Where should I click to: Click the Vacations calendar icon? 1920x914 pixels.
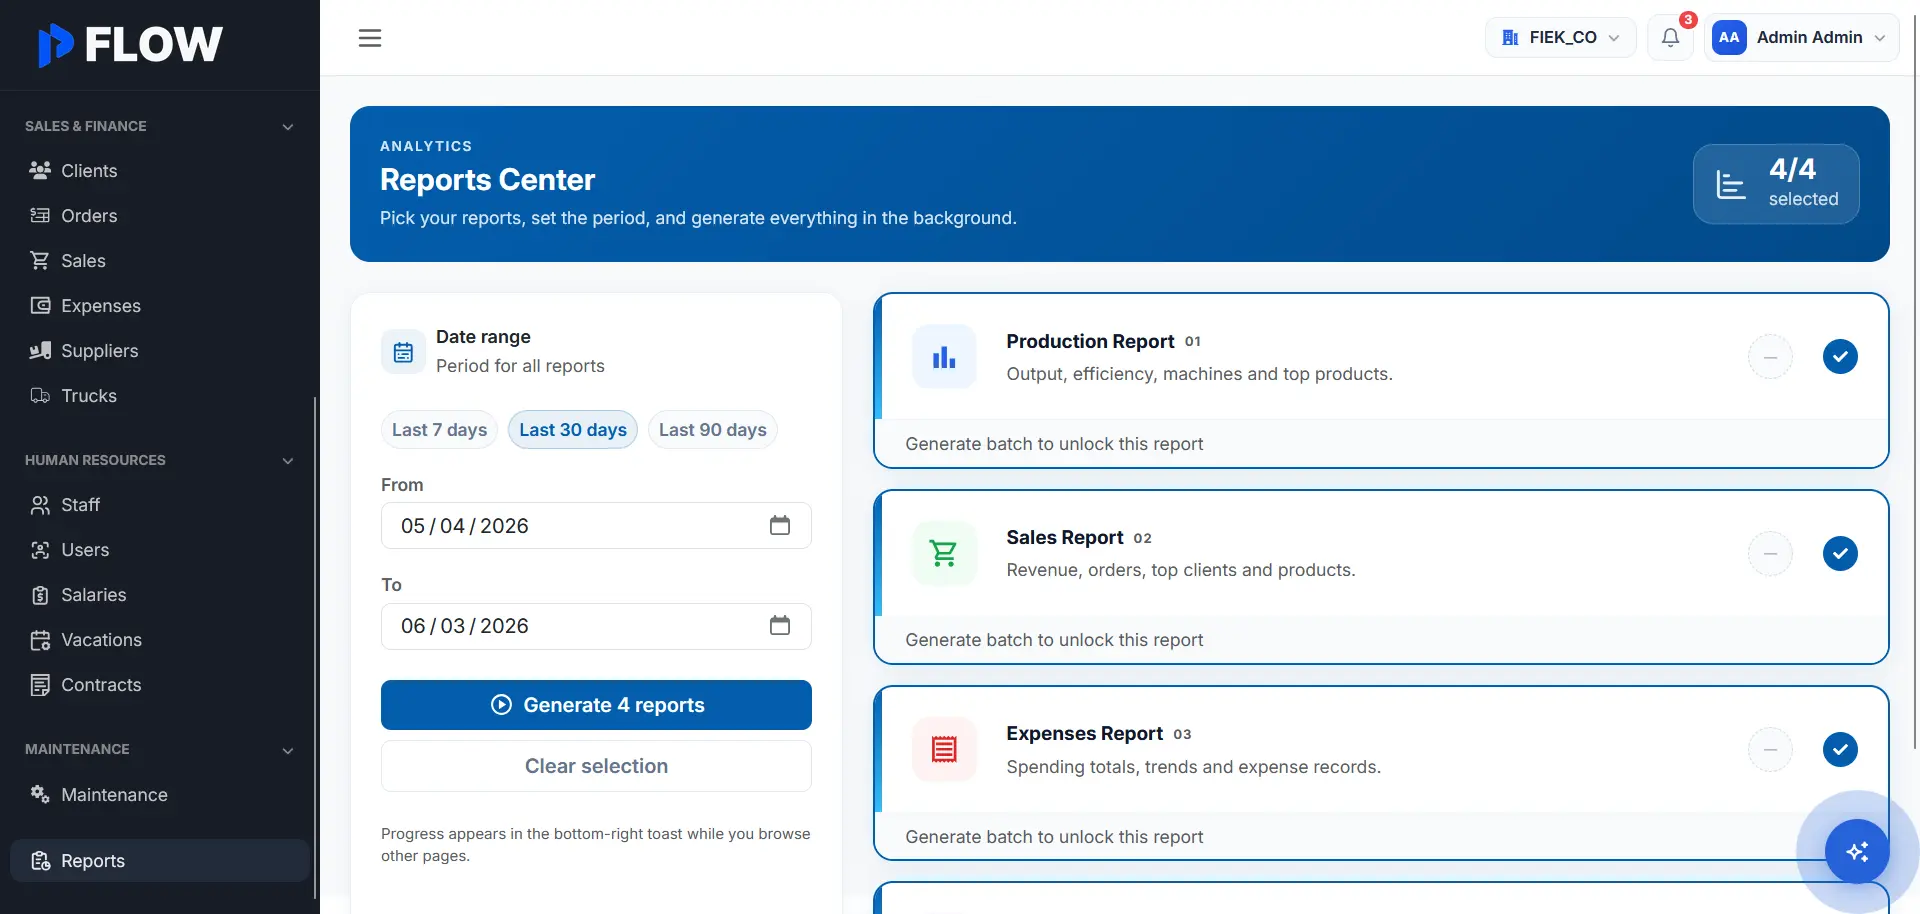point(40,640)
